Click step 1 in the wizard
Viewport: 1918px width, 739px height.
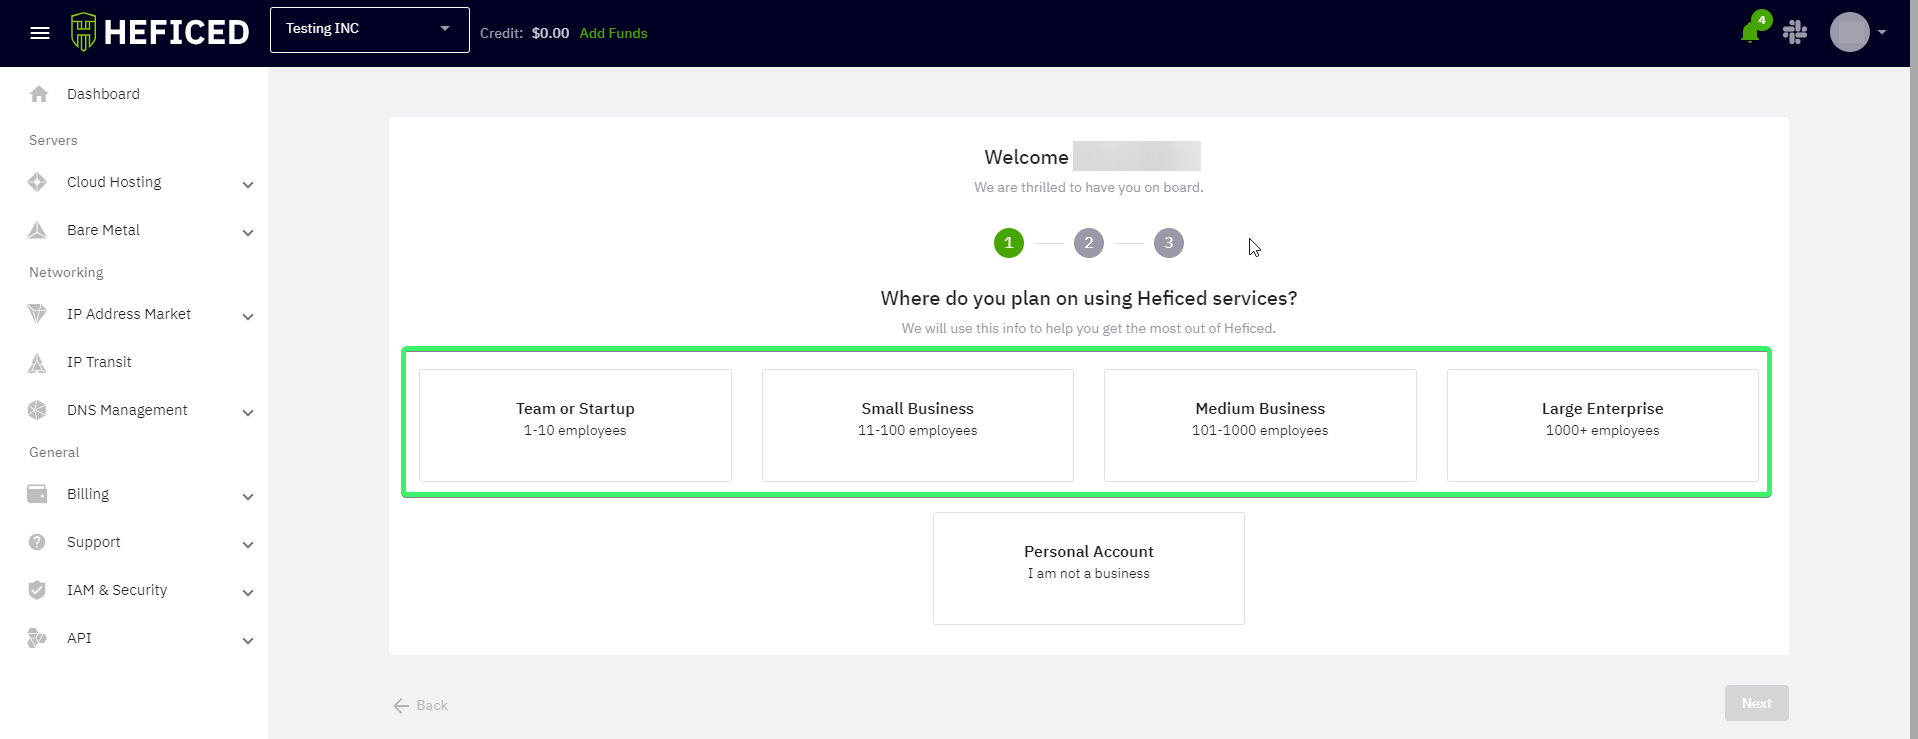tap(1009, 243)
